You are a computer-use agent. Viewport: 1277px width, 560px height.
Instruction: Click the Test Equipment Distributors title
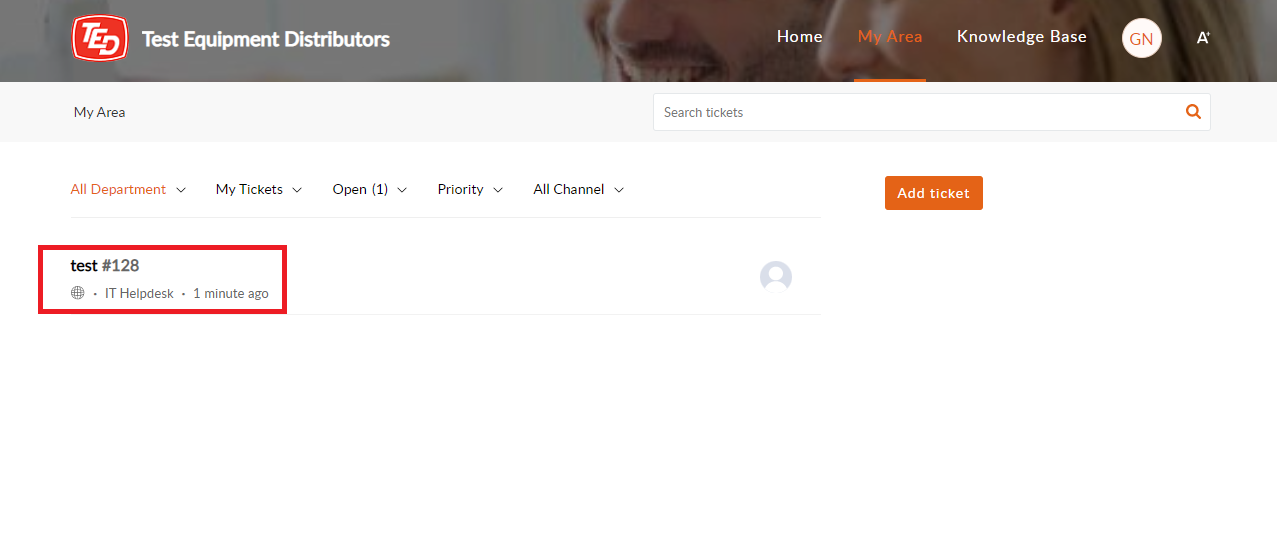click(266, 40)
